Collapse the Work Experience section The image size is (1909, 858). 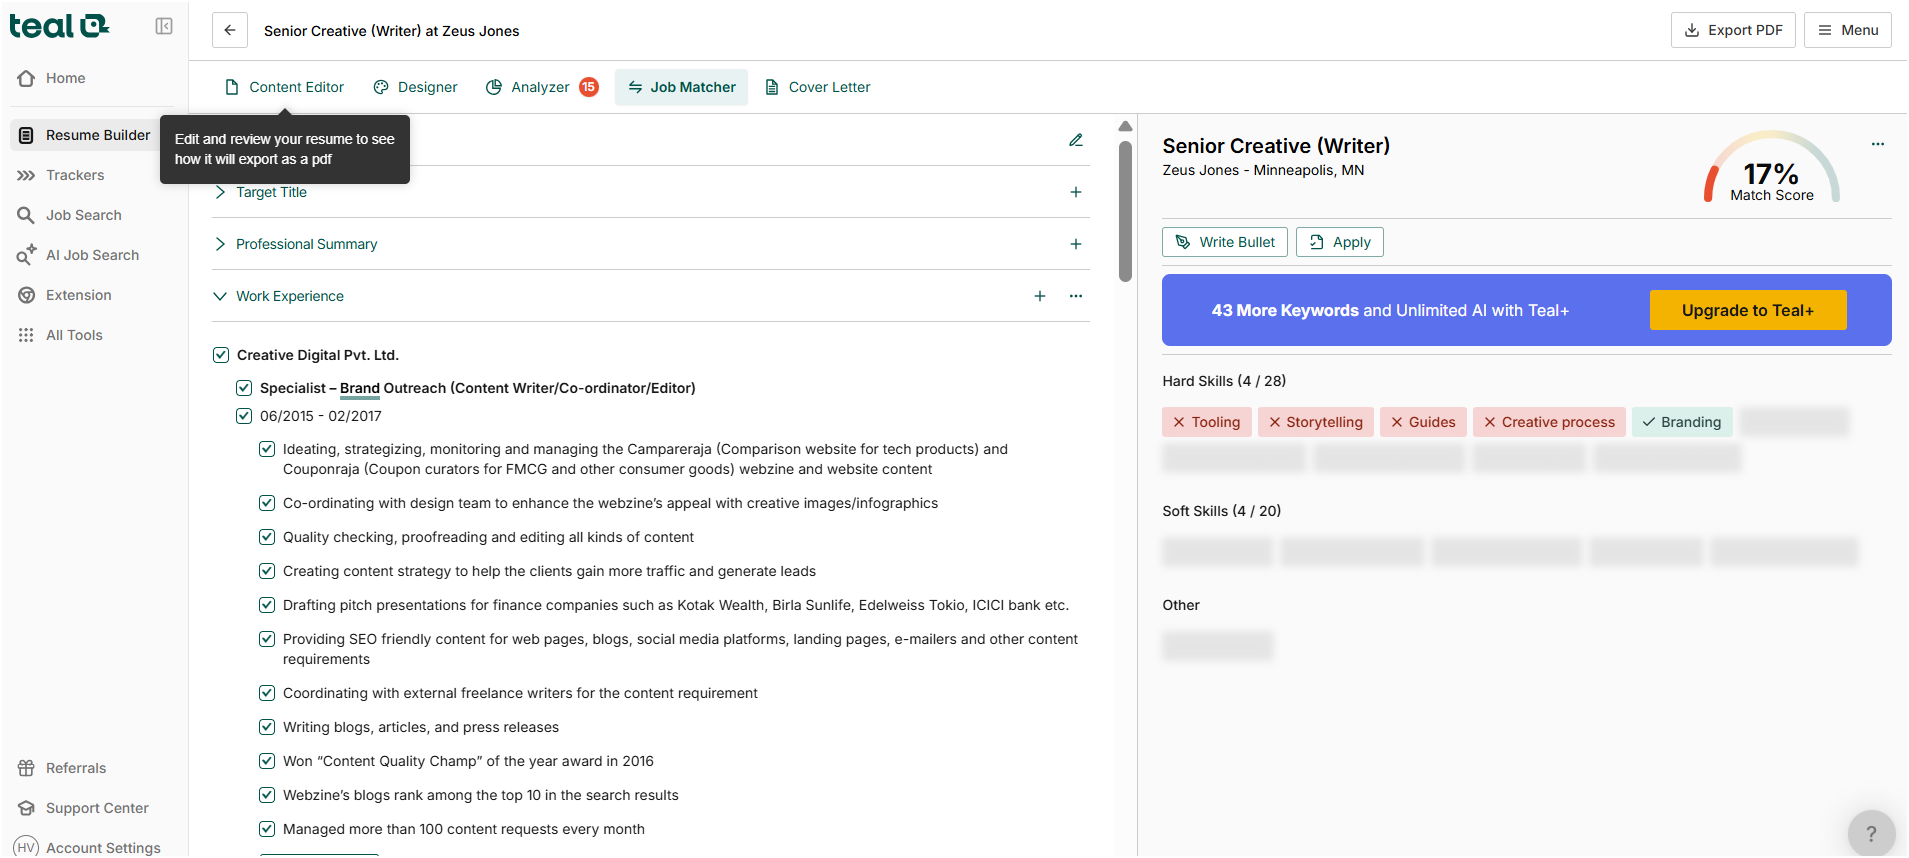(220, 296)
